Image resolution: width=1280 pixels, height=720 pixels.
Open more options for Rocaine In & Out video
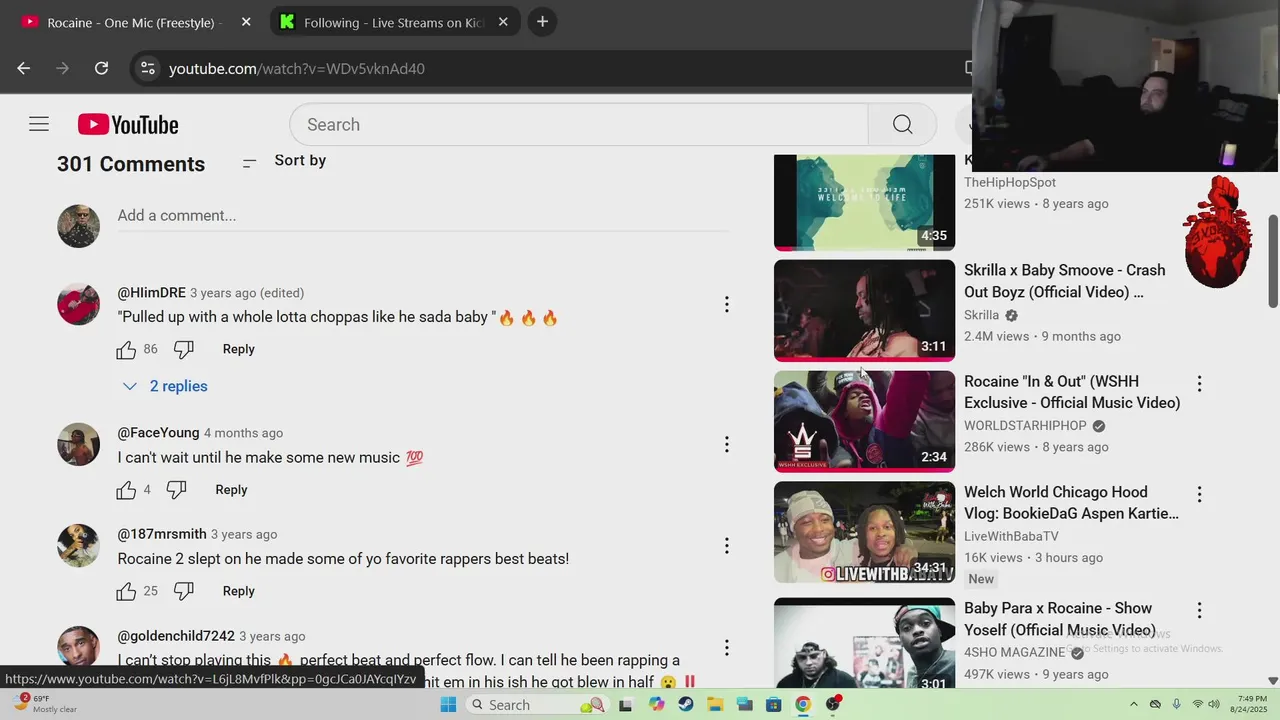[1199, 383]
